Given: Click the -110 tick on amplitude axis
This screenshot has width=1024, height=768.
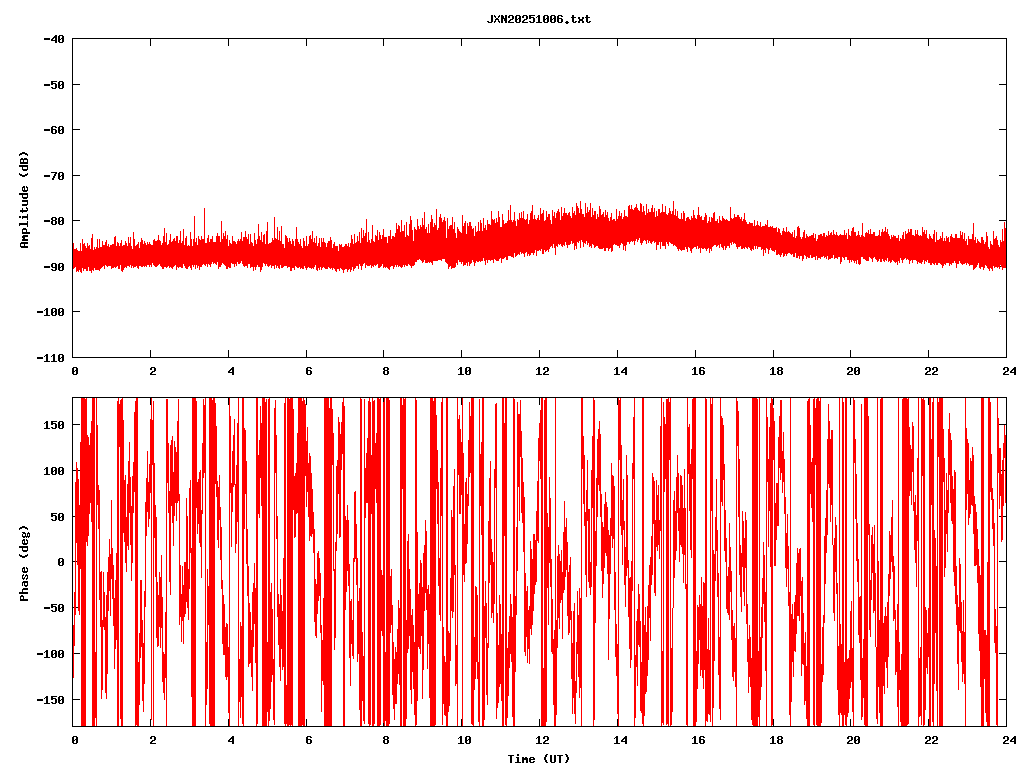Looking at the screenshot, I should pos(50,357).
